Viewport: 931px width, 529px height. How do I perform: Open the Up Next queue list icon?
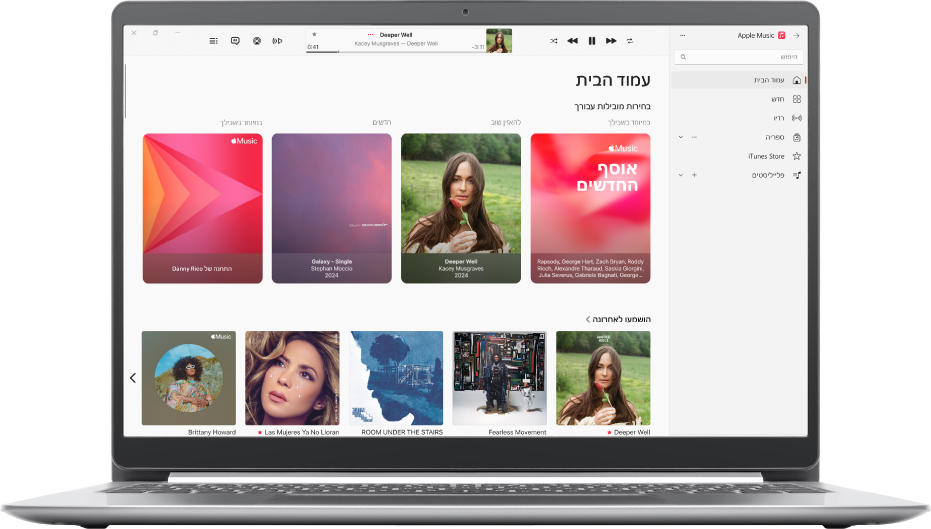pos(213,41)
